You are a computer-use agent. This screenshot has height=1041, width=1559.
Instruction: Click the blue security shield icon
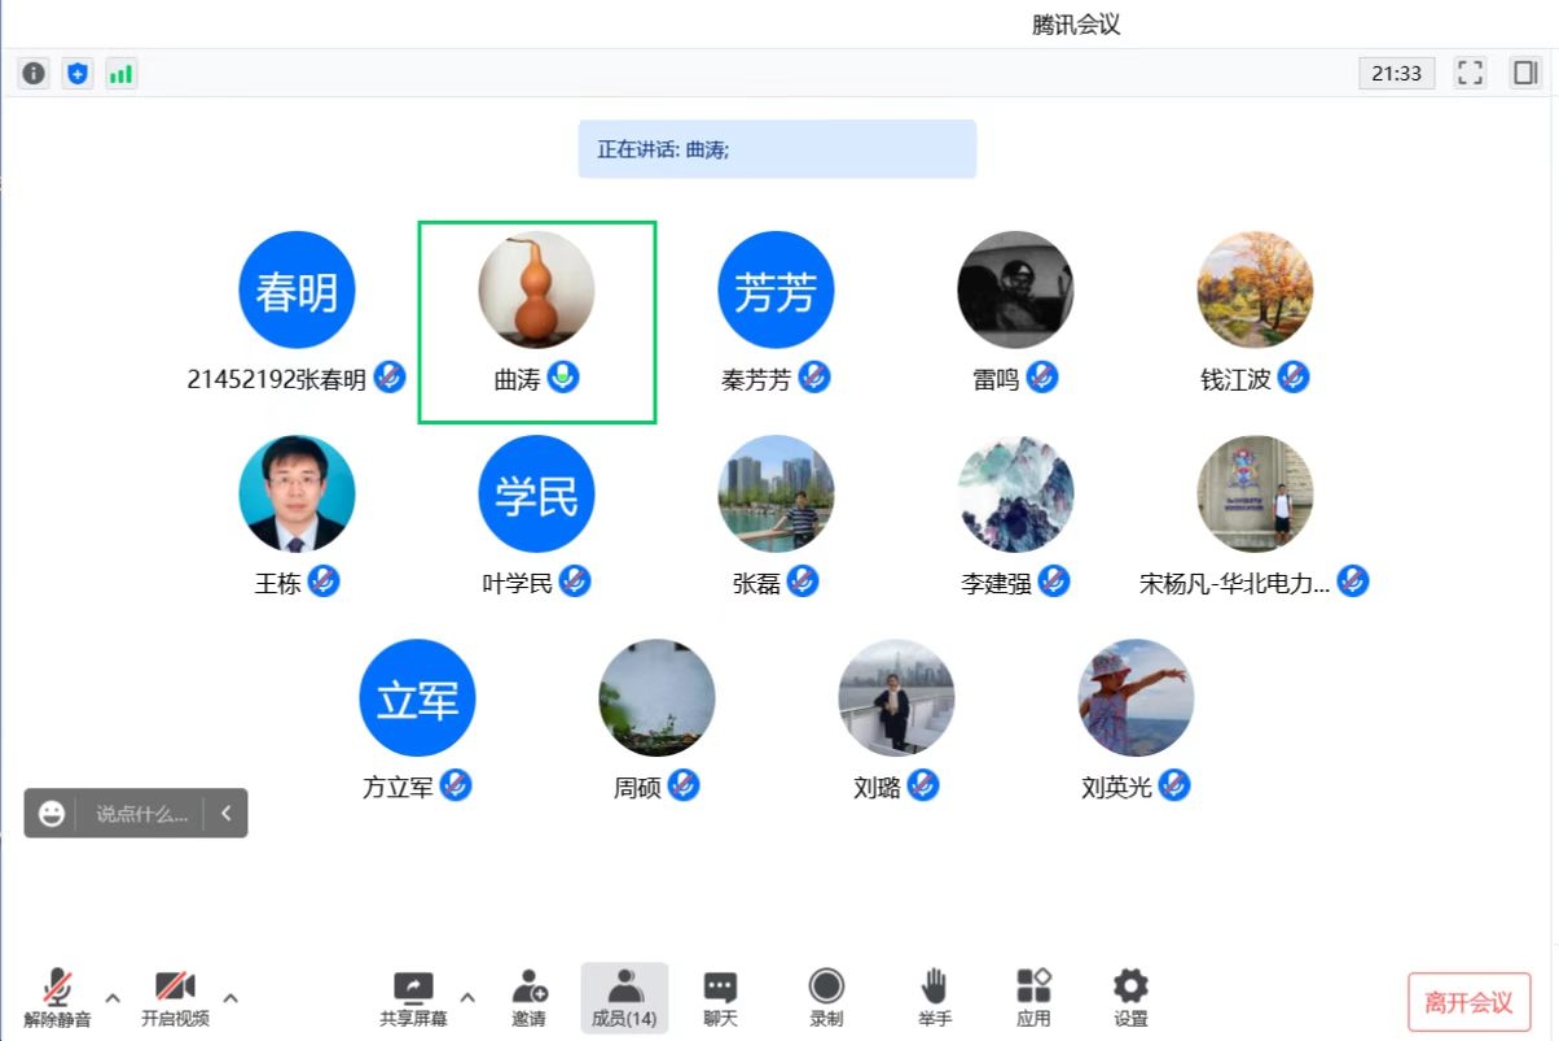[x=77, y=73]
